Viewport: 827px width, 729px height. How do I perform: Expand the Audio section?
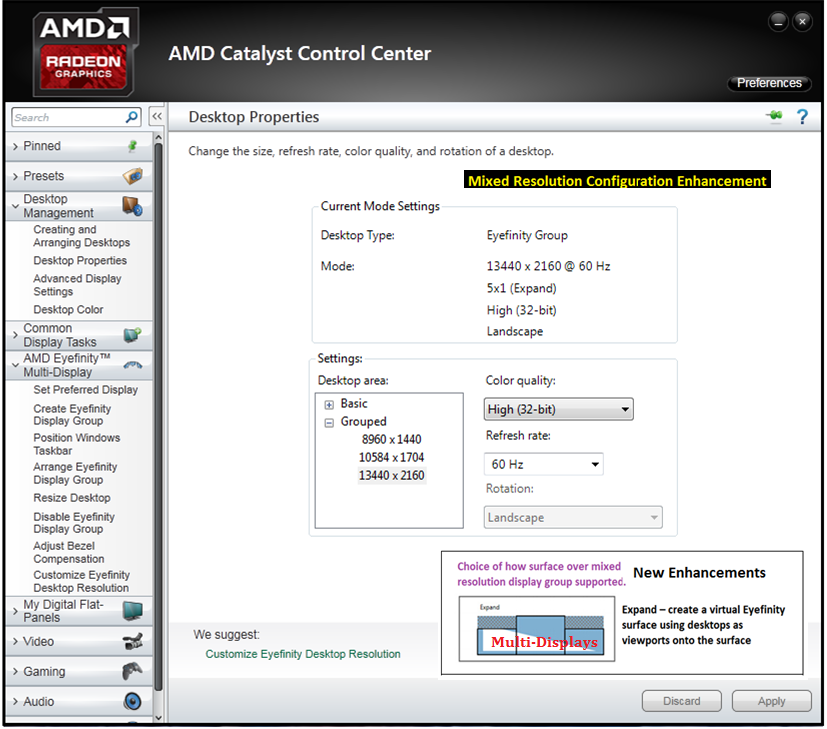tap(15, 702)
